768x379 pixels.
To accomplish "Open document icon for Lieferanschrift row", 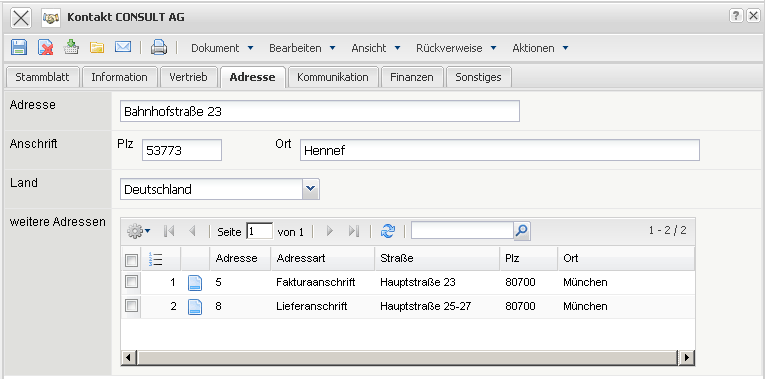I will tap(195, 307).
